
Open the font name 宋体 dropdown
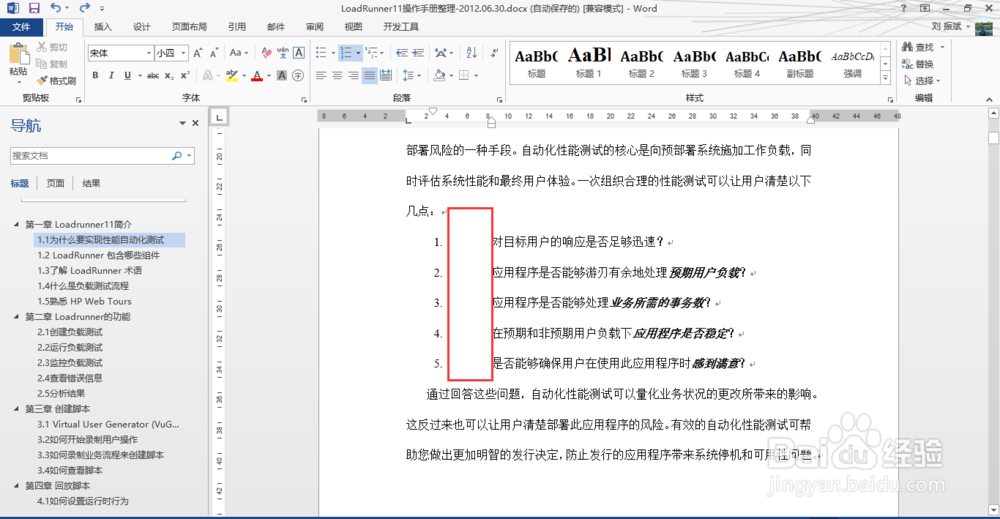pos(149,53)
